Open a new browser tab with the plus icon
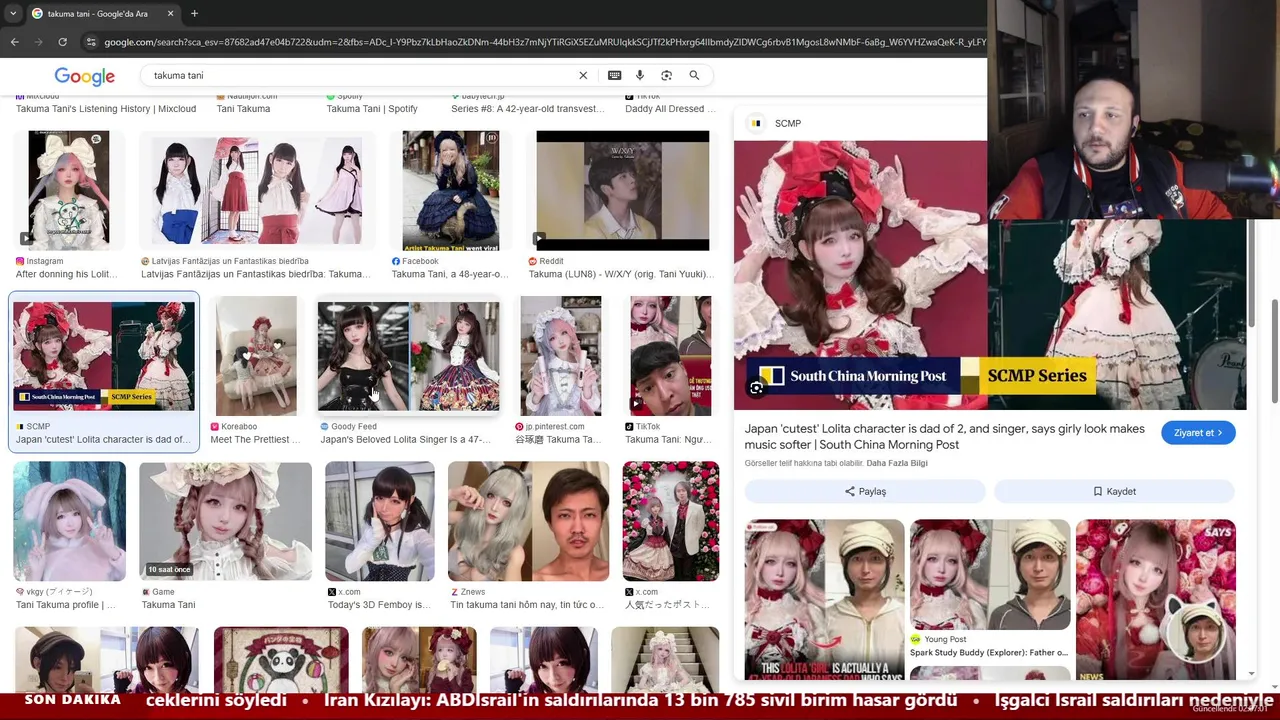This screenshot has width=1280, height=720. click(194, 13)
